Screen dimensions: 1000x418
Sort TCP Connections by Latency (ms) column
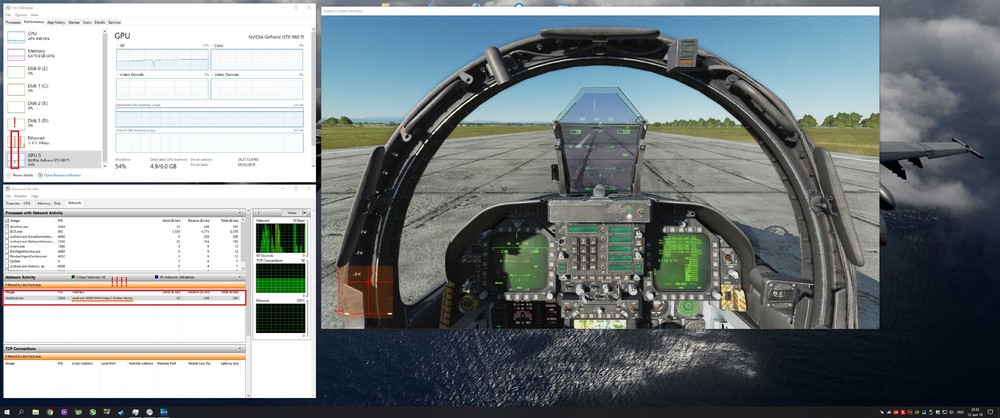coord(231,363)
